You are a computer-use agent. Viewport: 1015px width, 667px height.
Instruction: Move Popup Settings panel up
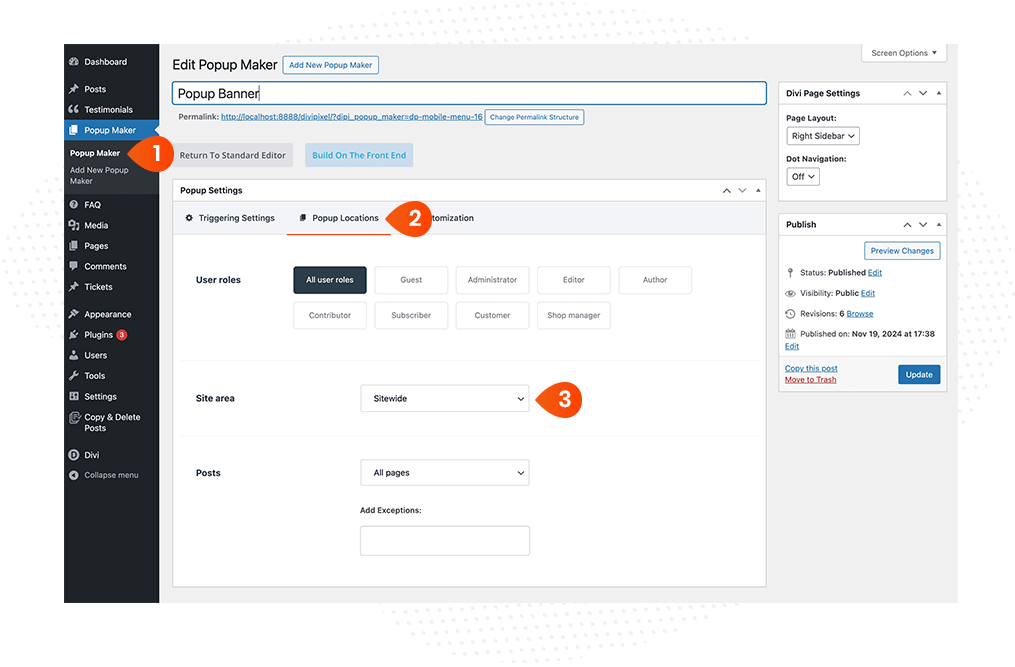[x=726, y=190]
